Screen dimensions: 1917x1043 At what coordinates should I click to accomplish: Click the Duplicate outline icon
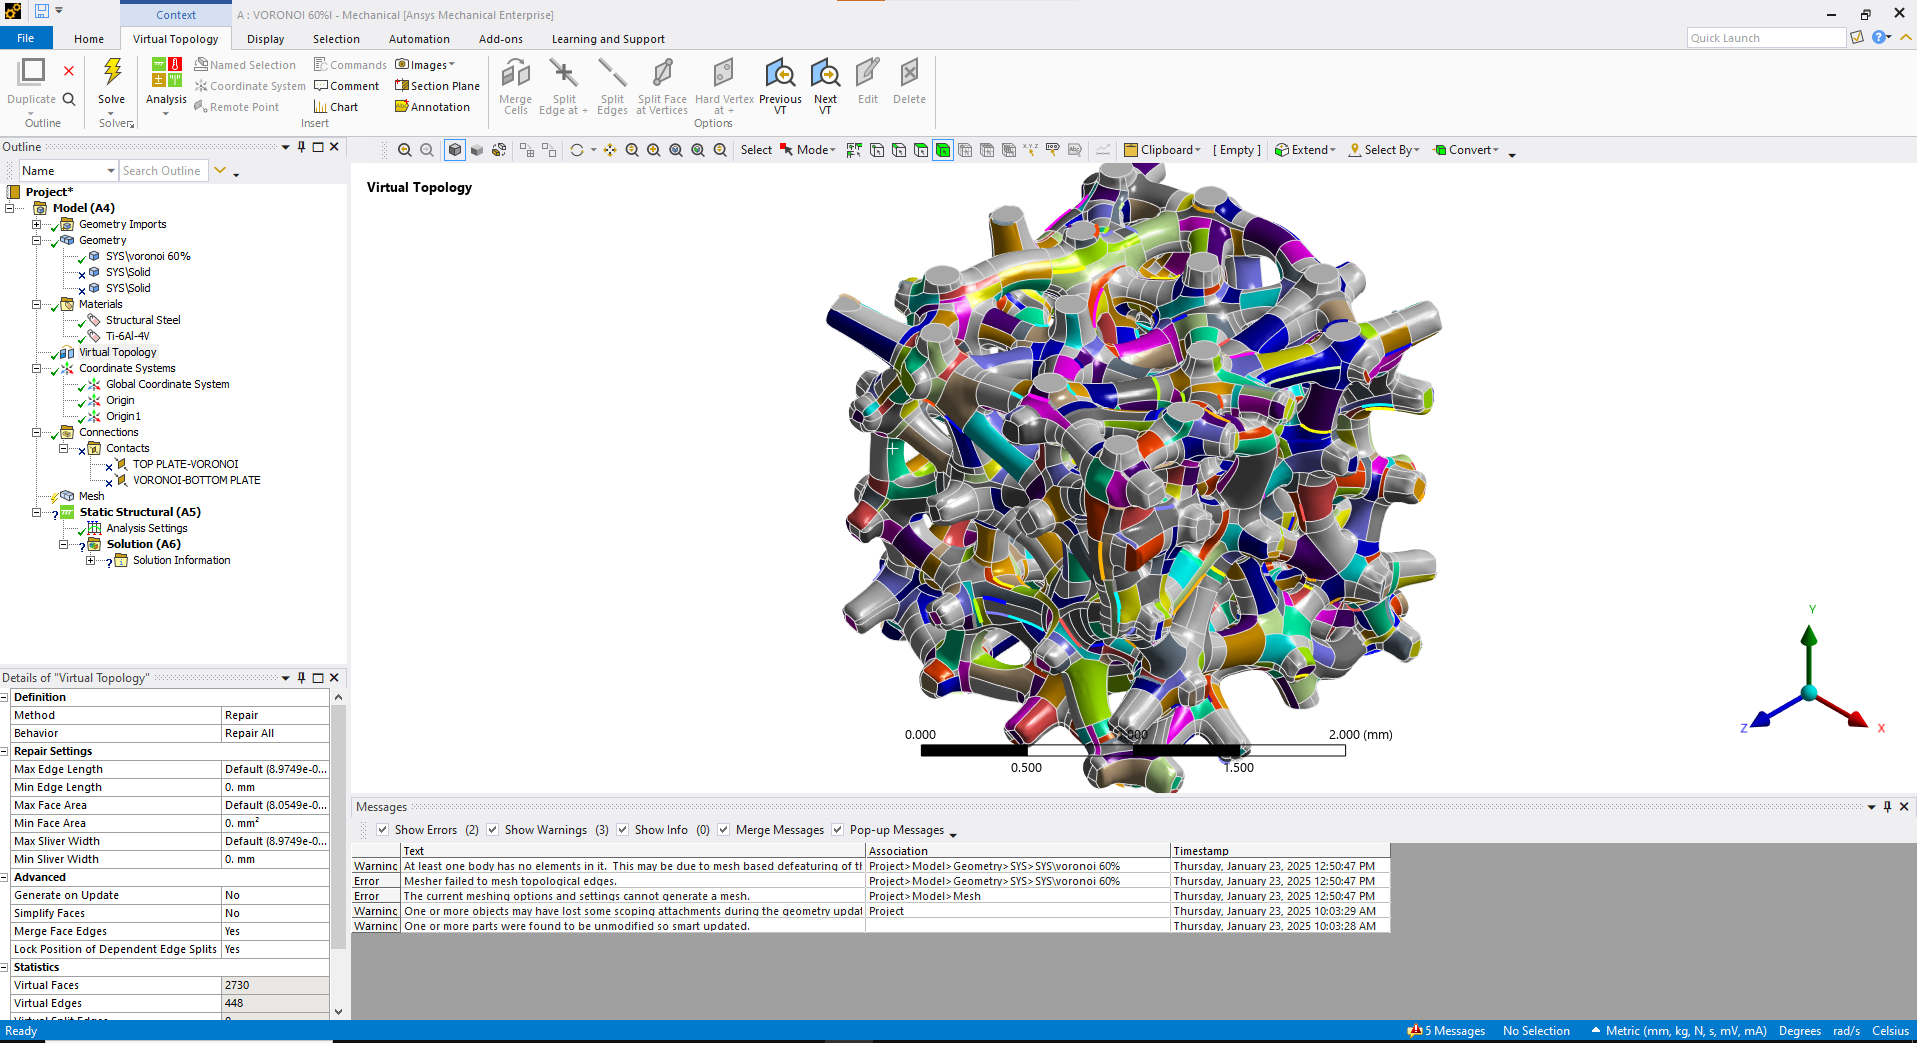click(x=32, y=72)
